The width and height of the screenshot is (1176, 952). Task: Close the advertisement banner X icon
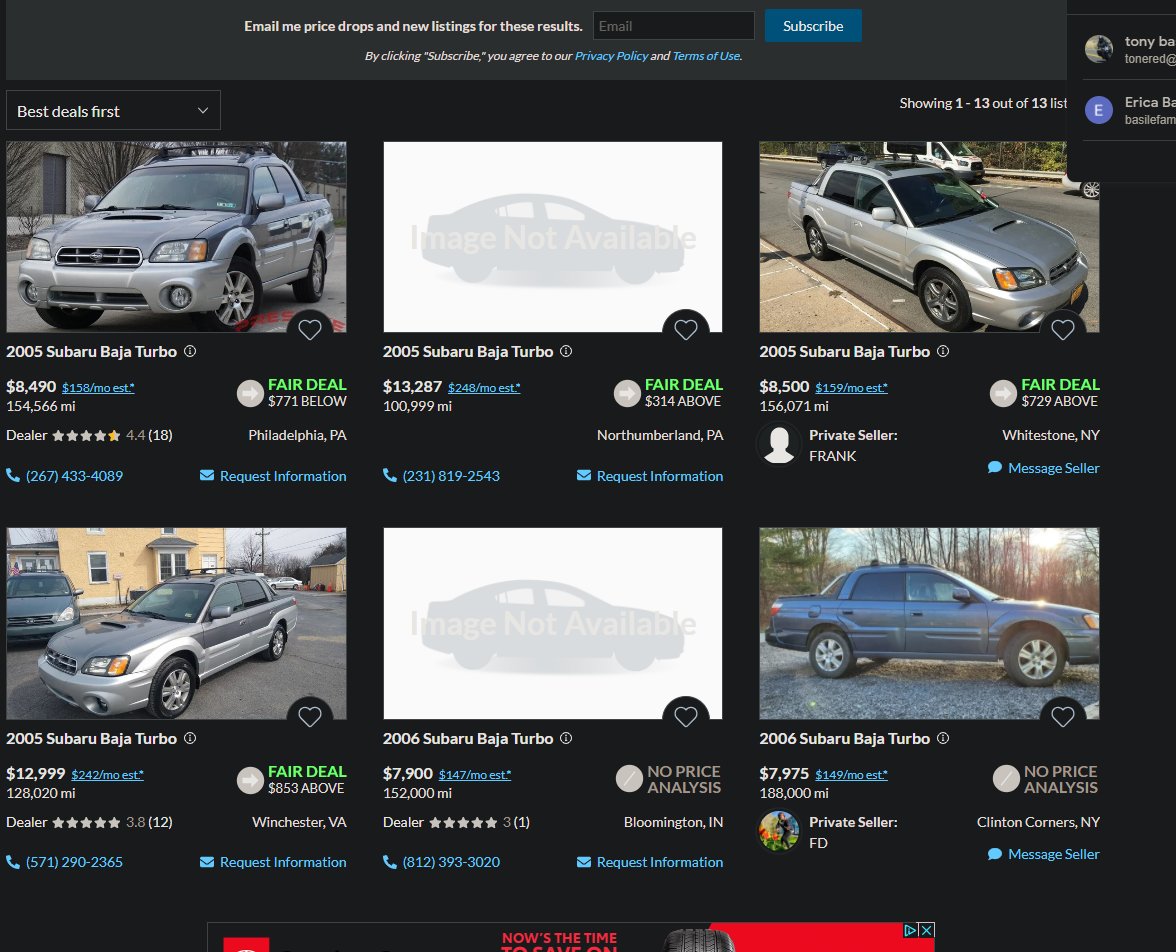(x=927, y=930)
